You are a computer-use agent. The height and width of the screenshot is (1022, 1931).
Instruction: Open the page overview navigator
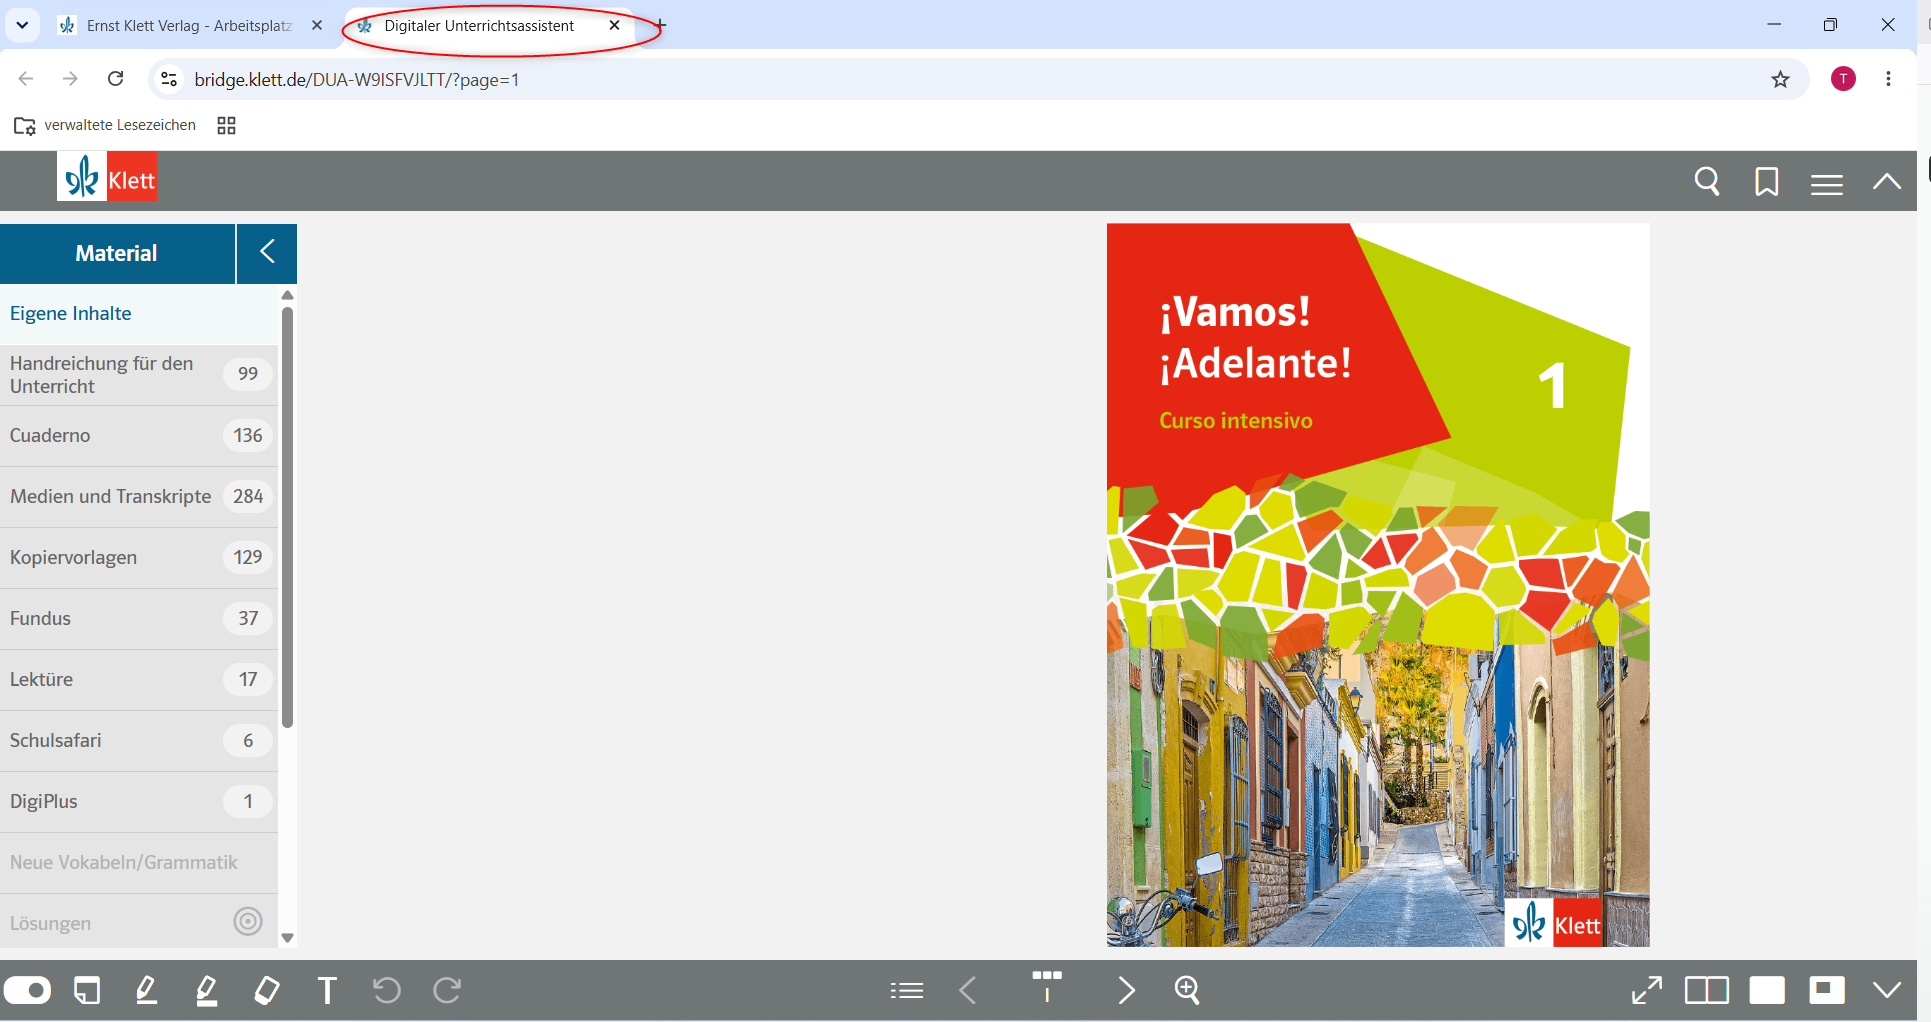tap(1047, 986)
